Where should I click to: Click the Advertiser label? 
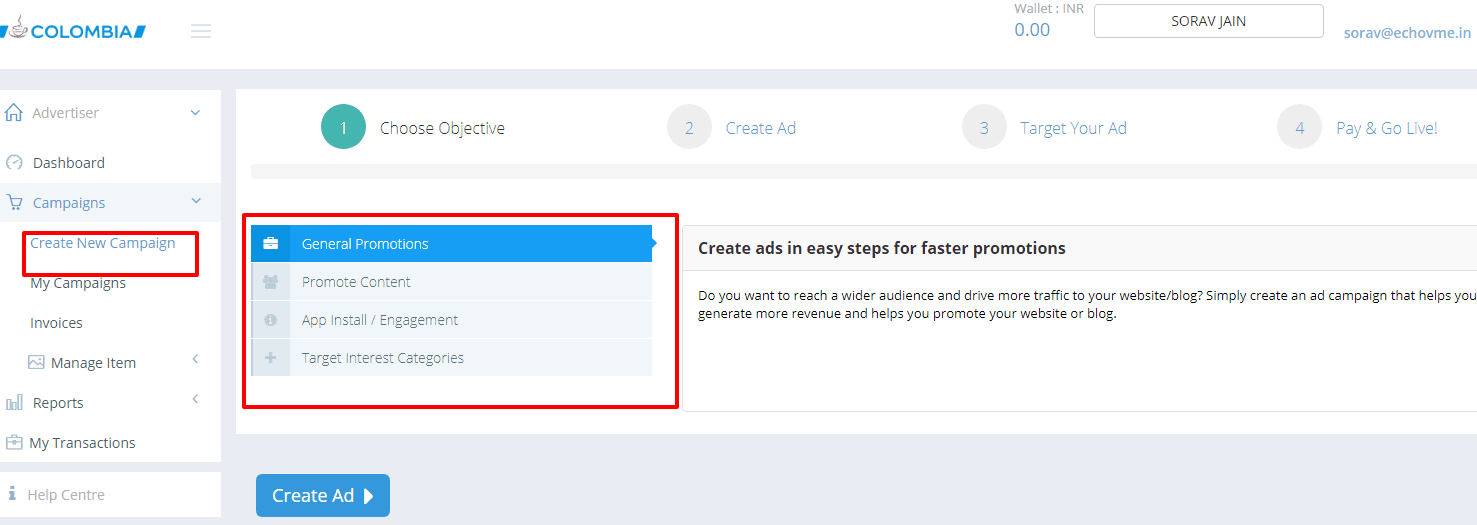[x=65, y=113]
